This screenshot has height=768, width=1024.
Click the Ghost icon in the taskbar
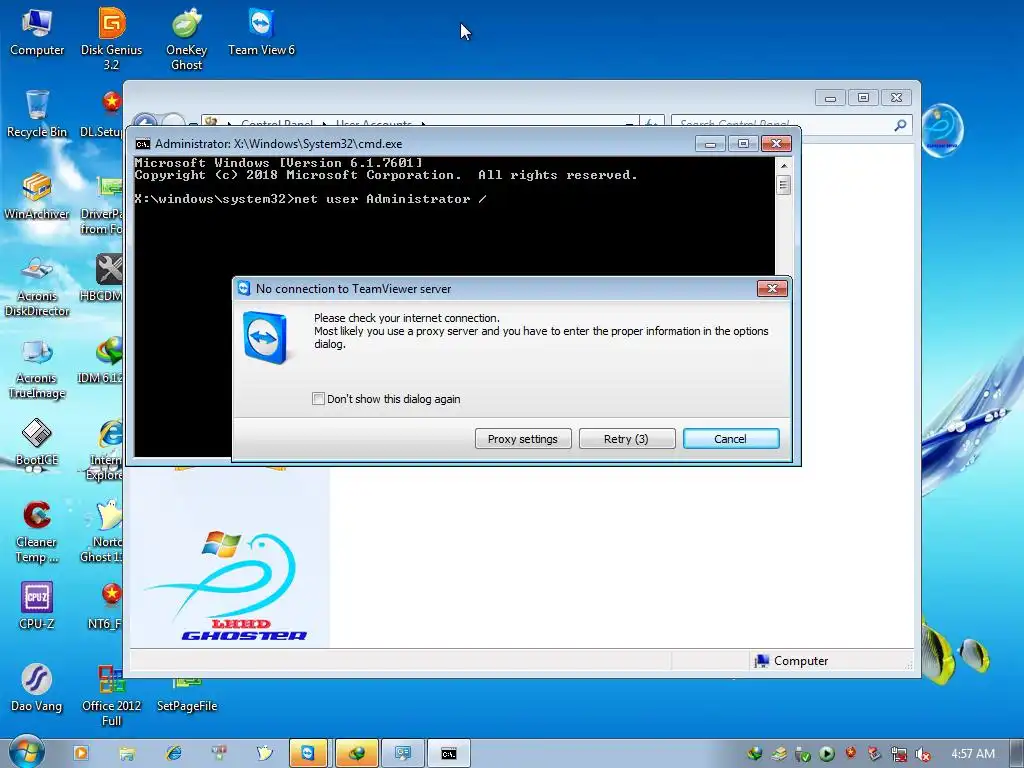[x=264, y=753]
